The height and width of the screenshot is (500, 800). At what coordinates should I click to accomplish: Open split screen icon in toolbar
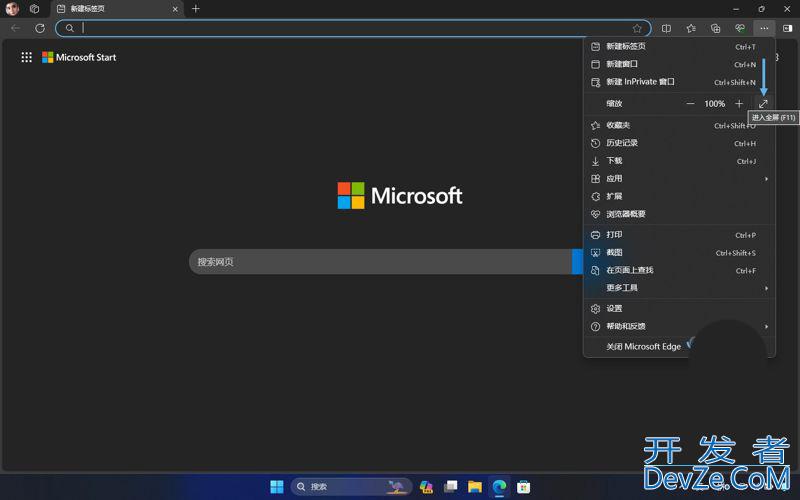[x=666, y=29]
